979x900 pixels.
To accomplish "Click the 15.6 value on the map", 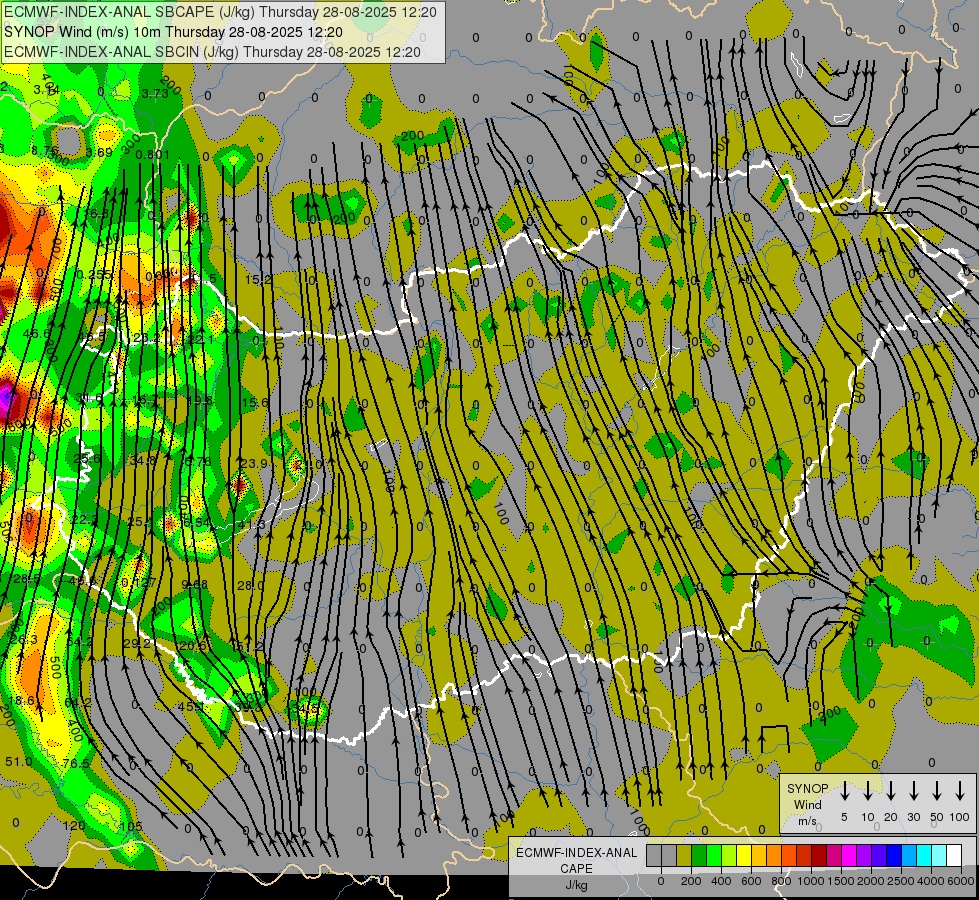I will (255, 403).
